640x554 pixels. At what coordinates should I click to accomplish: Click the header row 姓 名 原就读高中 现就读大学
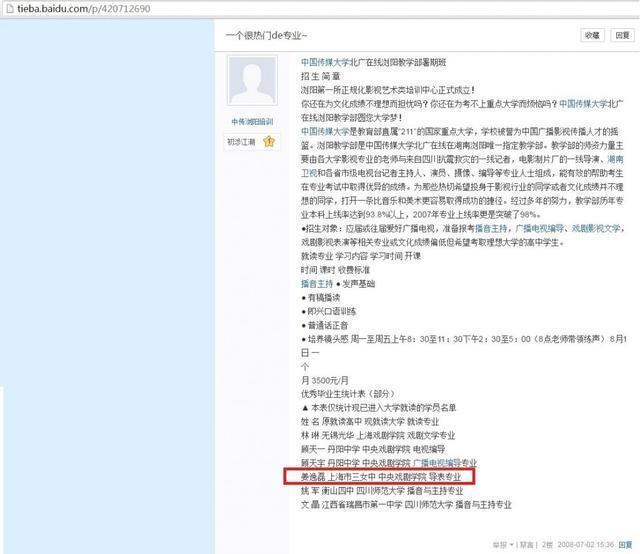coord(370,422)
